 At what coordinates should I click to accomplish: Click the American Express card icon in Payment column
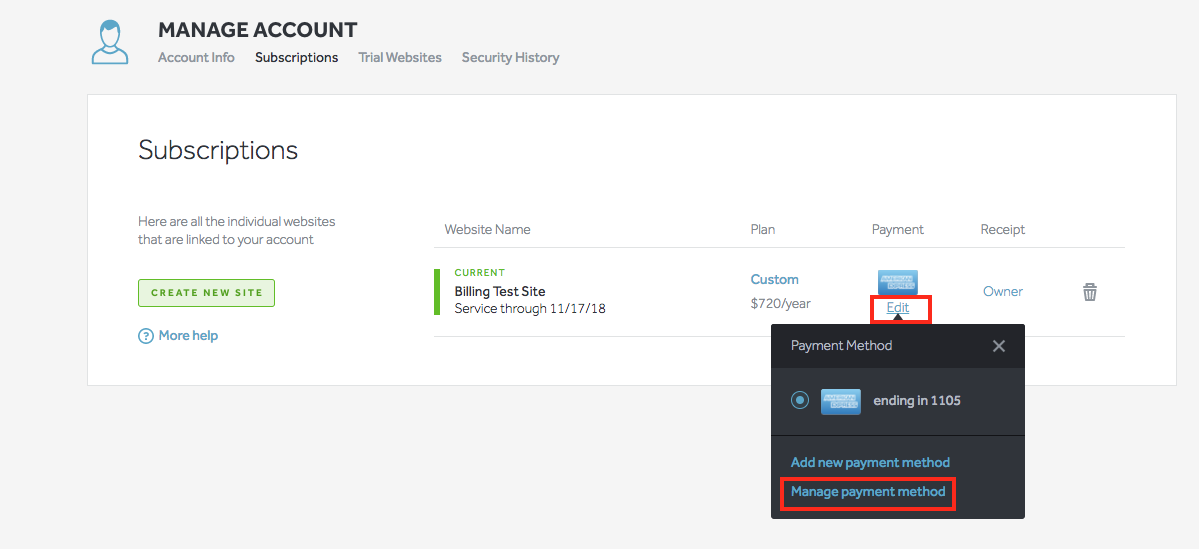pyautogui.click(x=898, y=282)
